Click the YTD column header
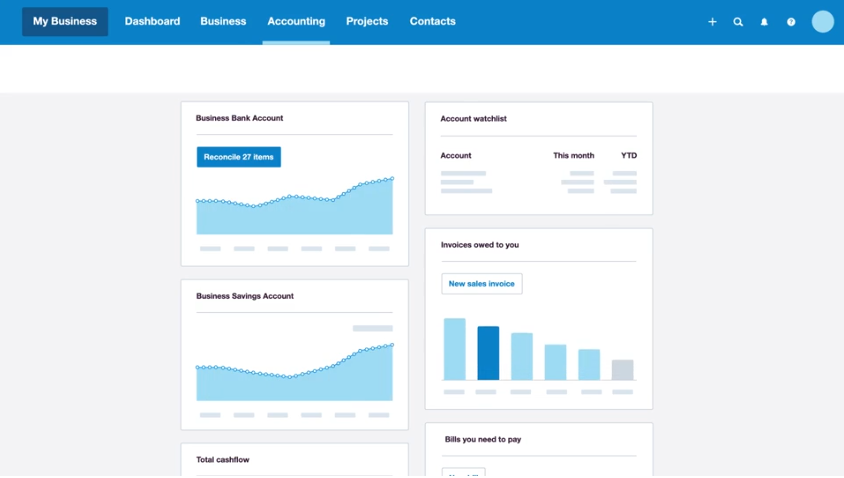 click(629, 156)
